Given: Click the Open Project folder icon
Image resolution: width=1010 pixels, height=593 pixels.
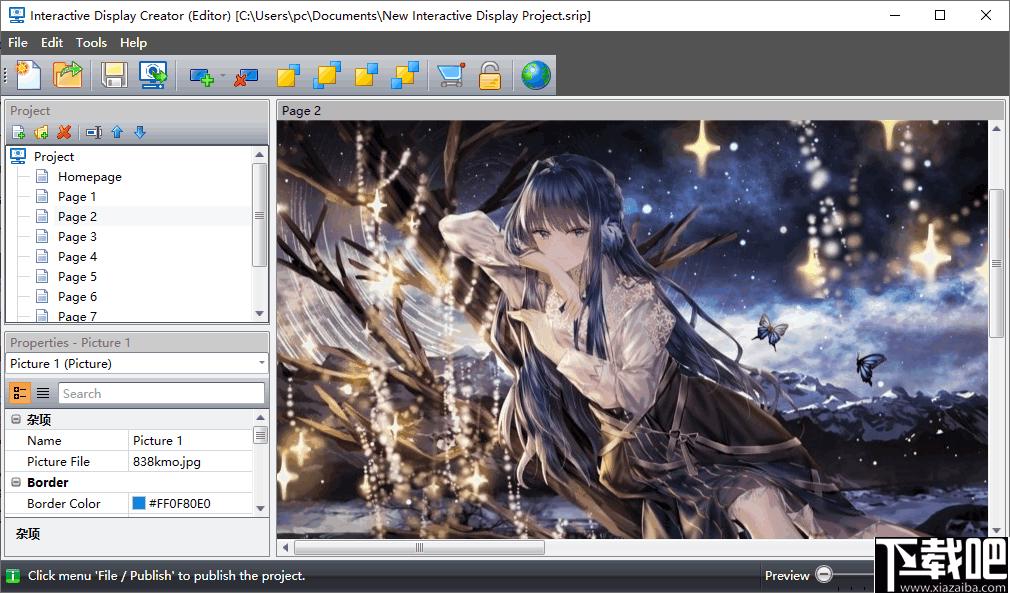Looking at the screenshot, I should pos(68,75).
